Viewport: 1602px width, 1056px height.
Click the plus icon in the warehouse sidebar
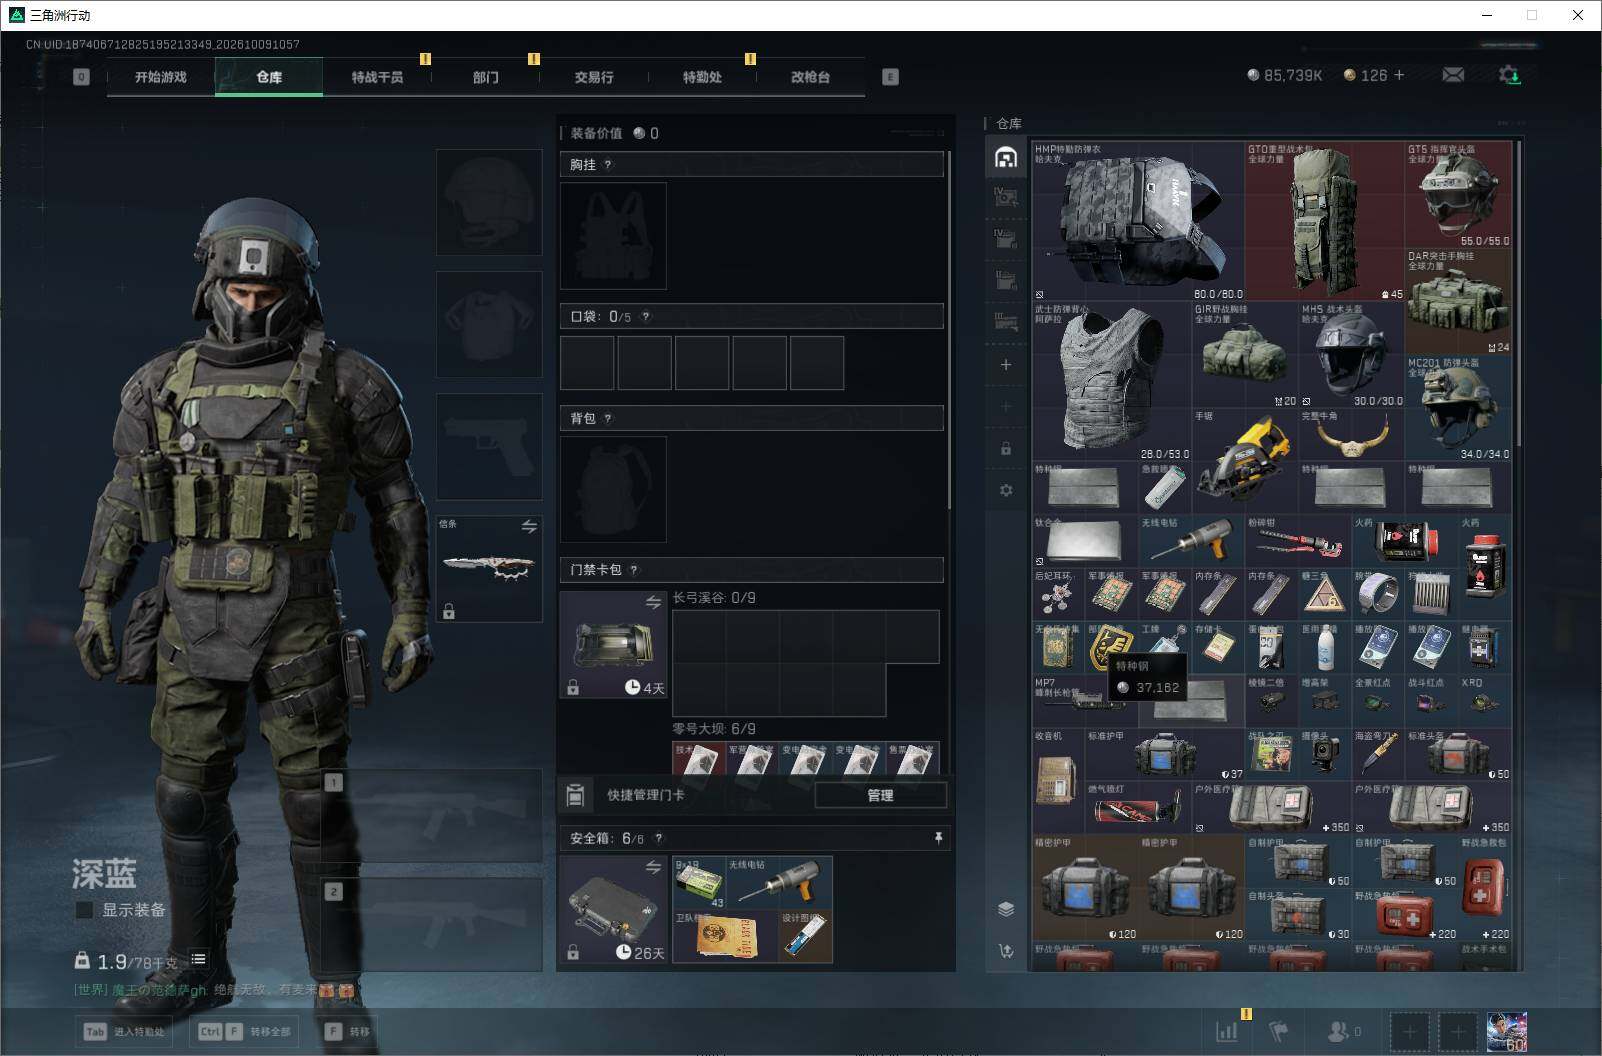[1006, 365]
